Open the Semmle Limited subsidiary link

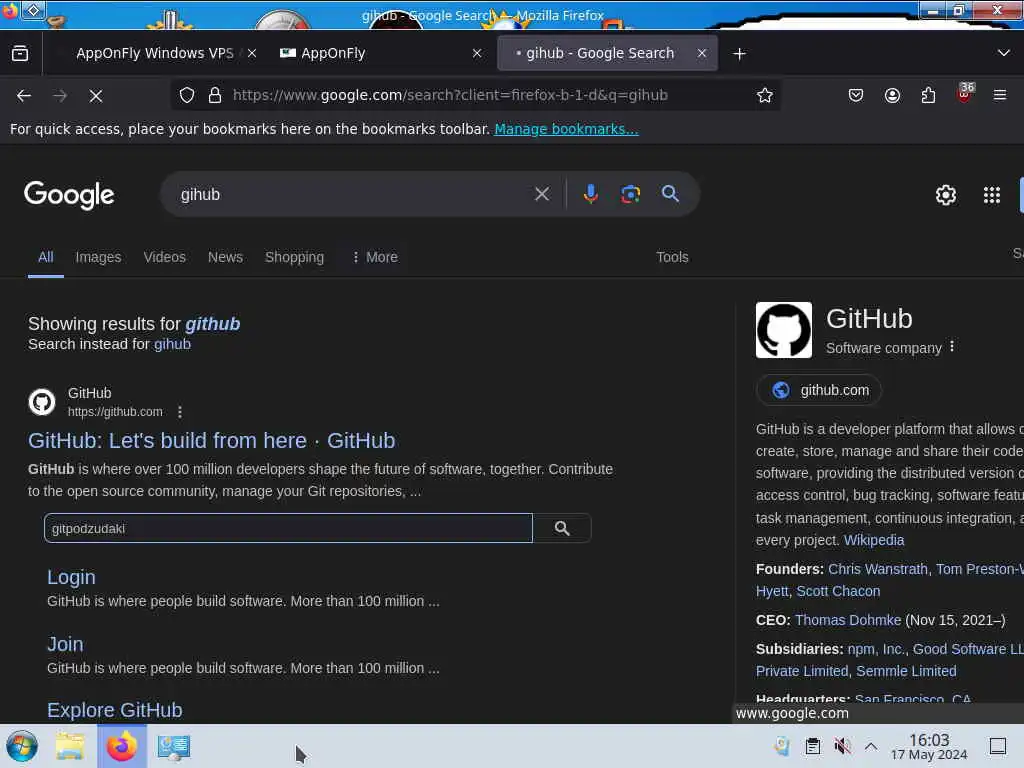coord(906,671)
